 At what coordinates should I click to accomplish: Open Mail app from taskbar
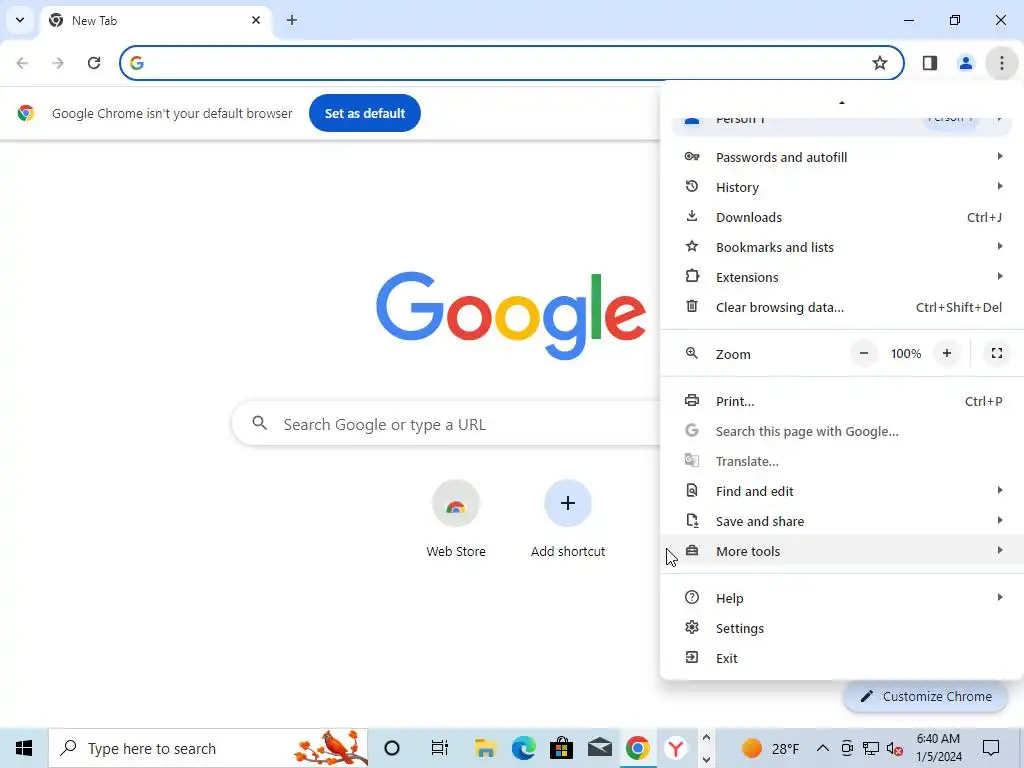[600, 748]
